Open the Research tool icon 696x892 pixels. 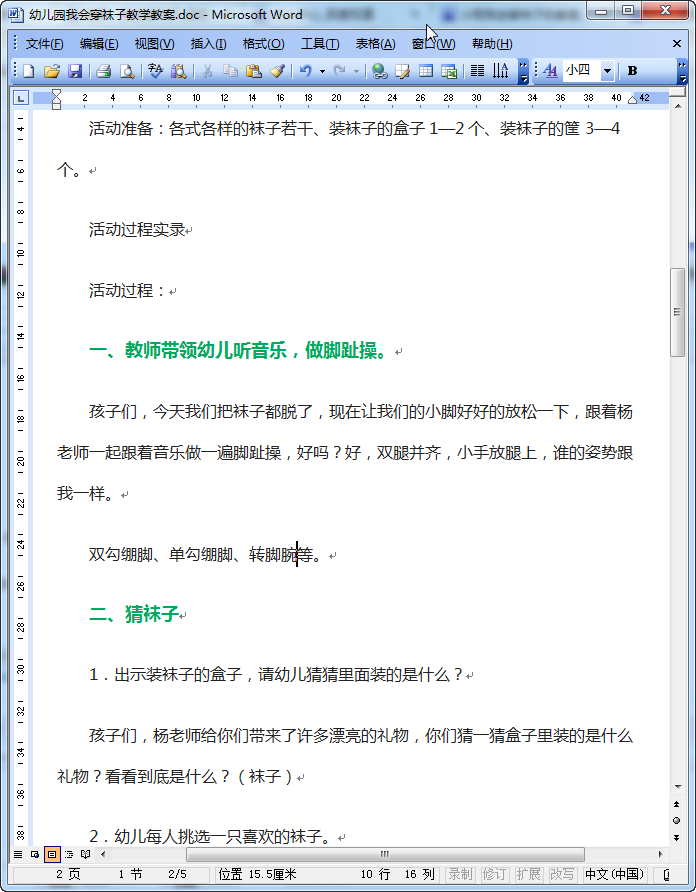click(179, 71)
